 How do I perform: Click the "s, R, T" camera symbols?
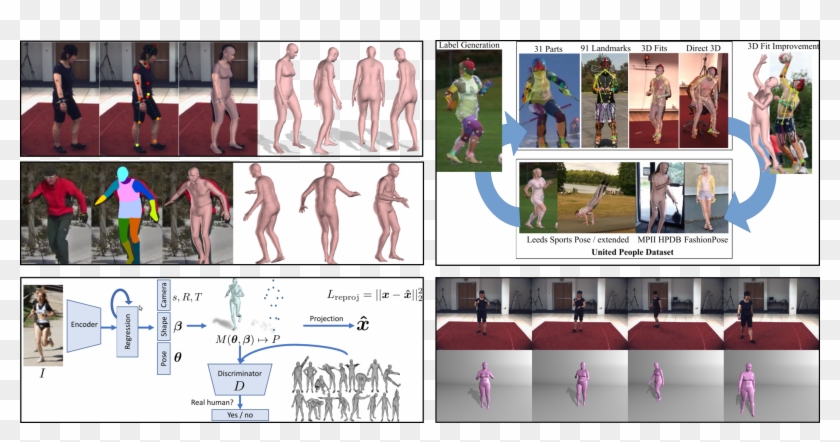tap(187, 296)
